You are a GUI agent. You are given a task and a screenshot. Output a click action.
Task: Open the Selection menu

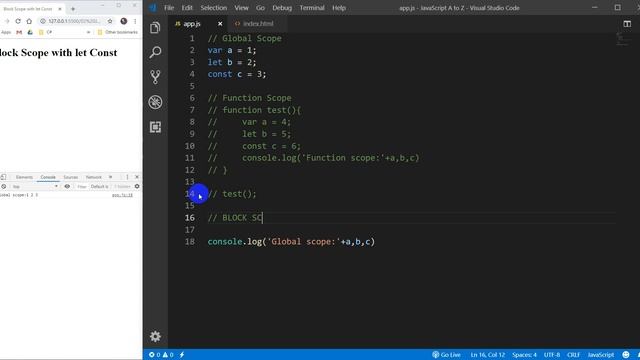pos(213,8)
